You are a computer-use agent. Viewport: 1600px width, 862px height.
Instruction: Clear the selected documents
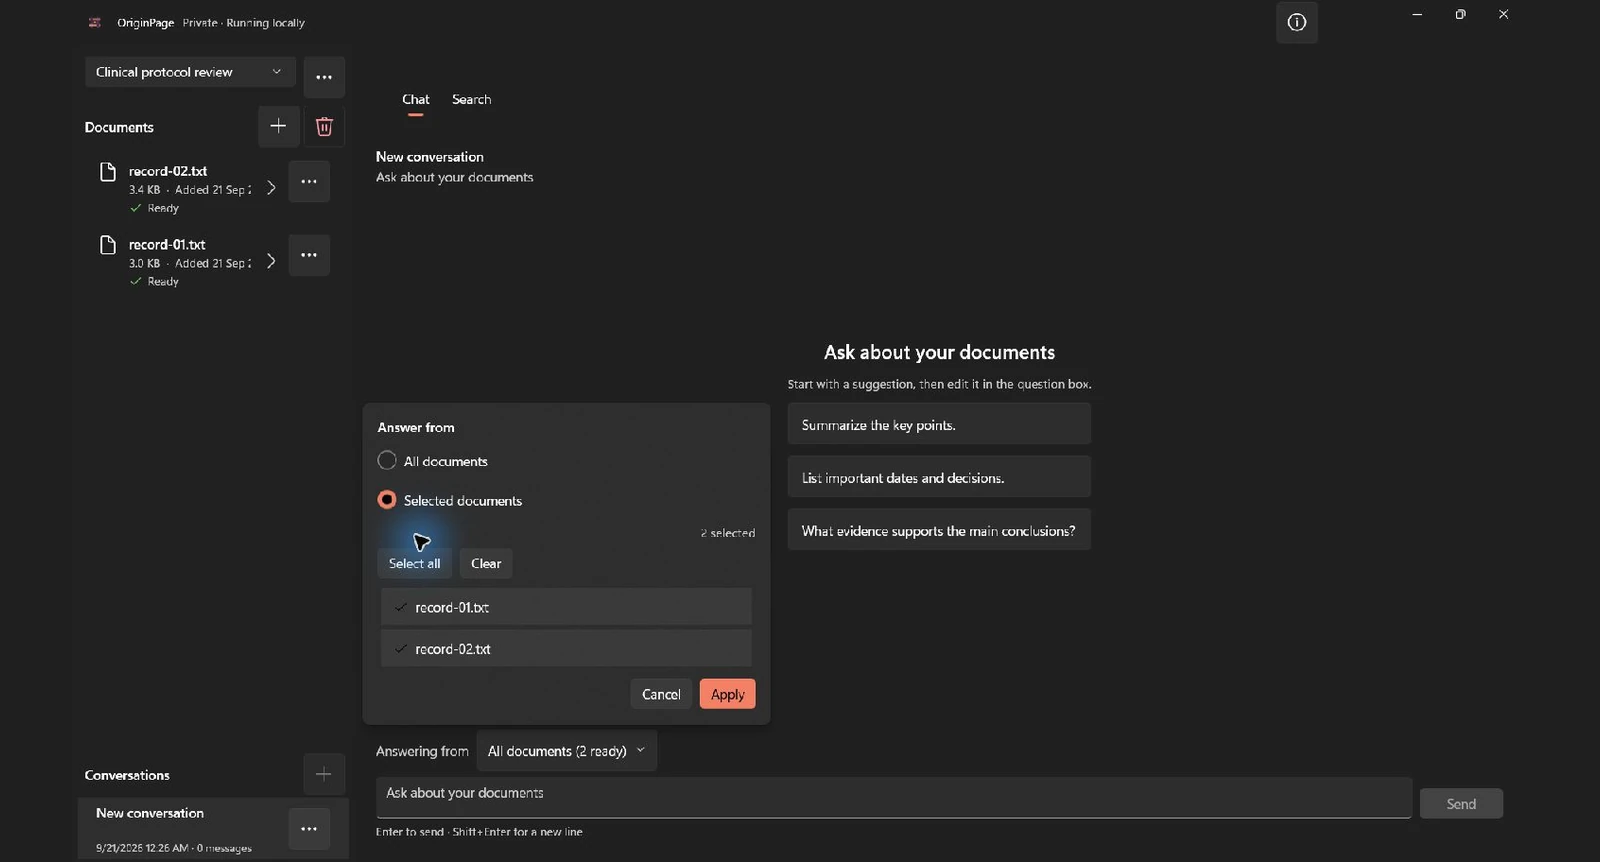(x=486, y=564)
